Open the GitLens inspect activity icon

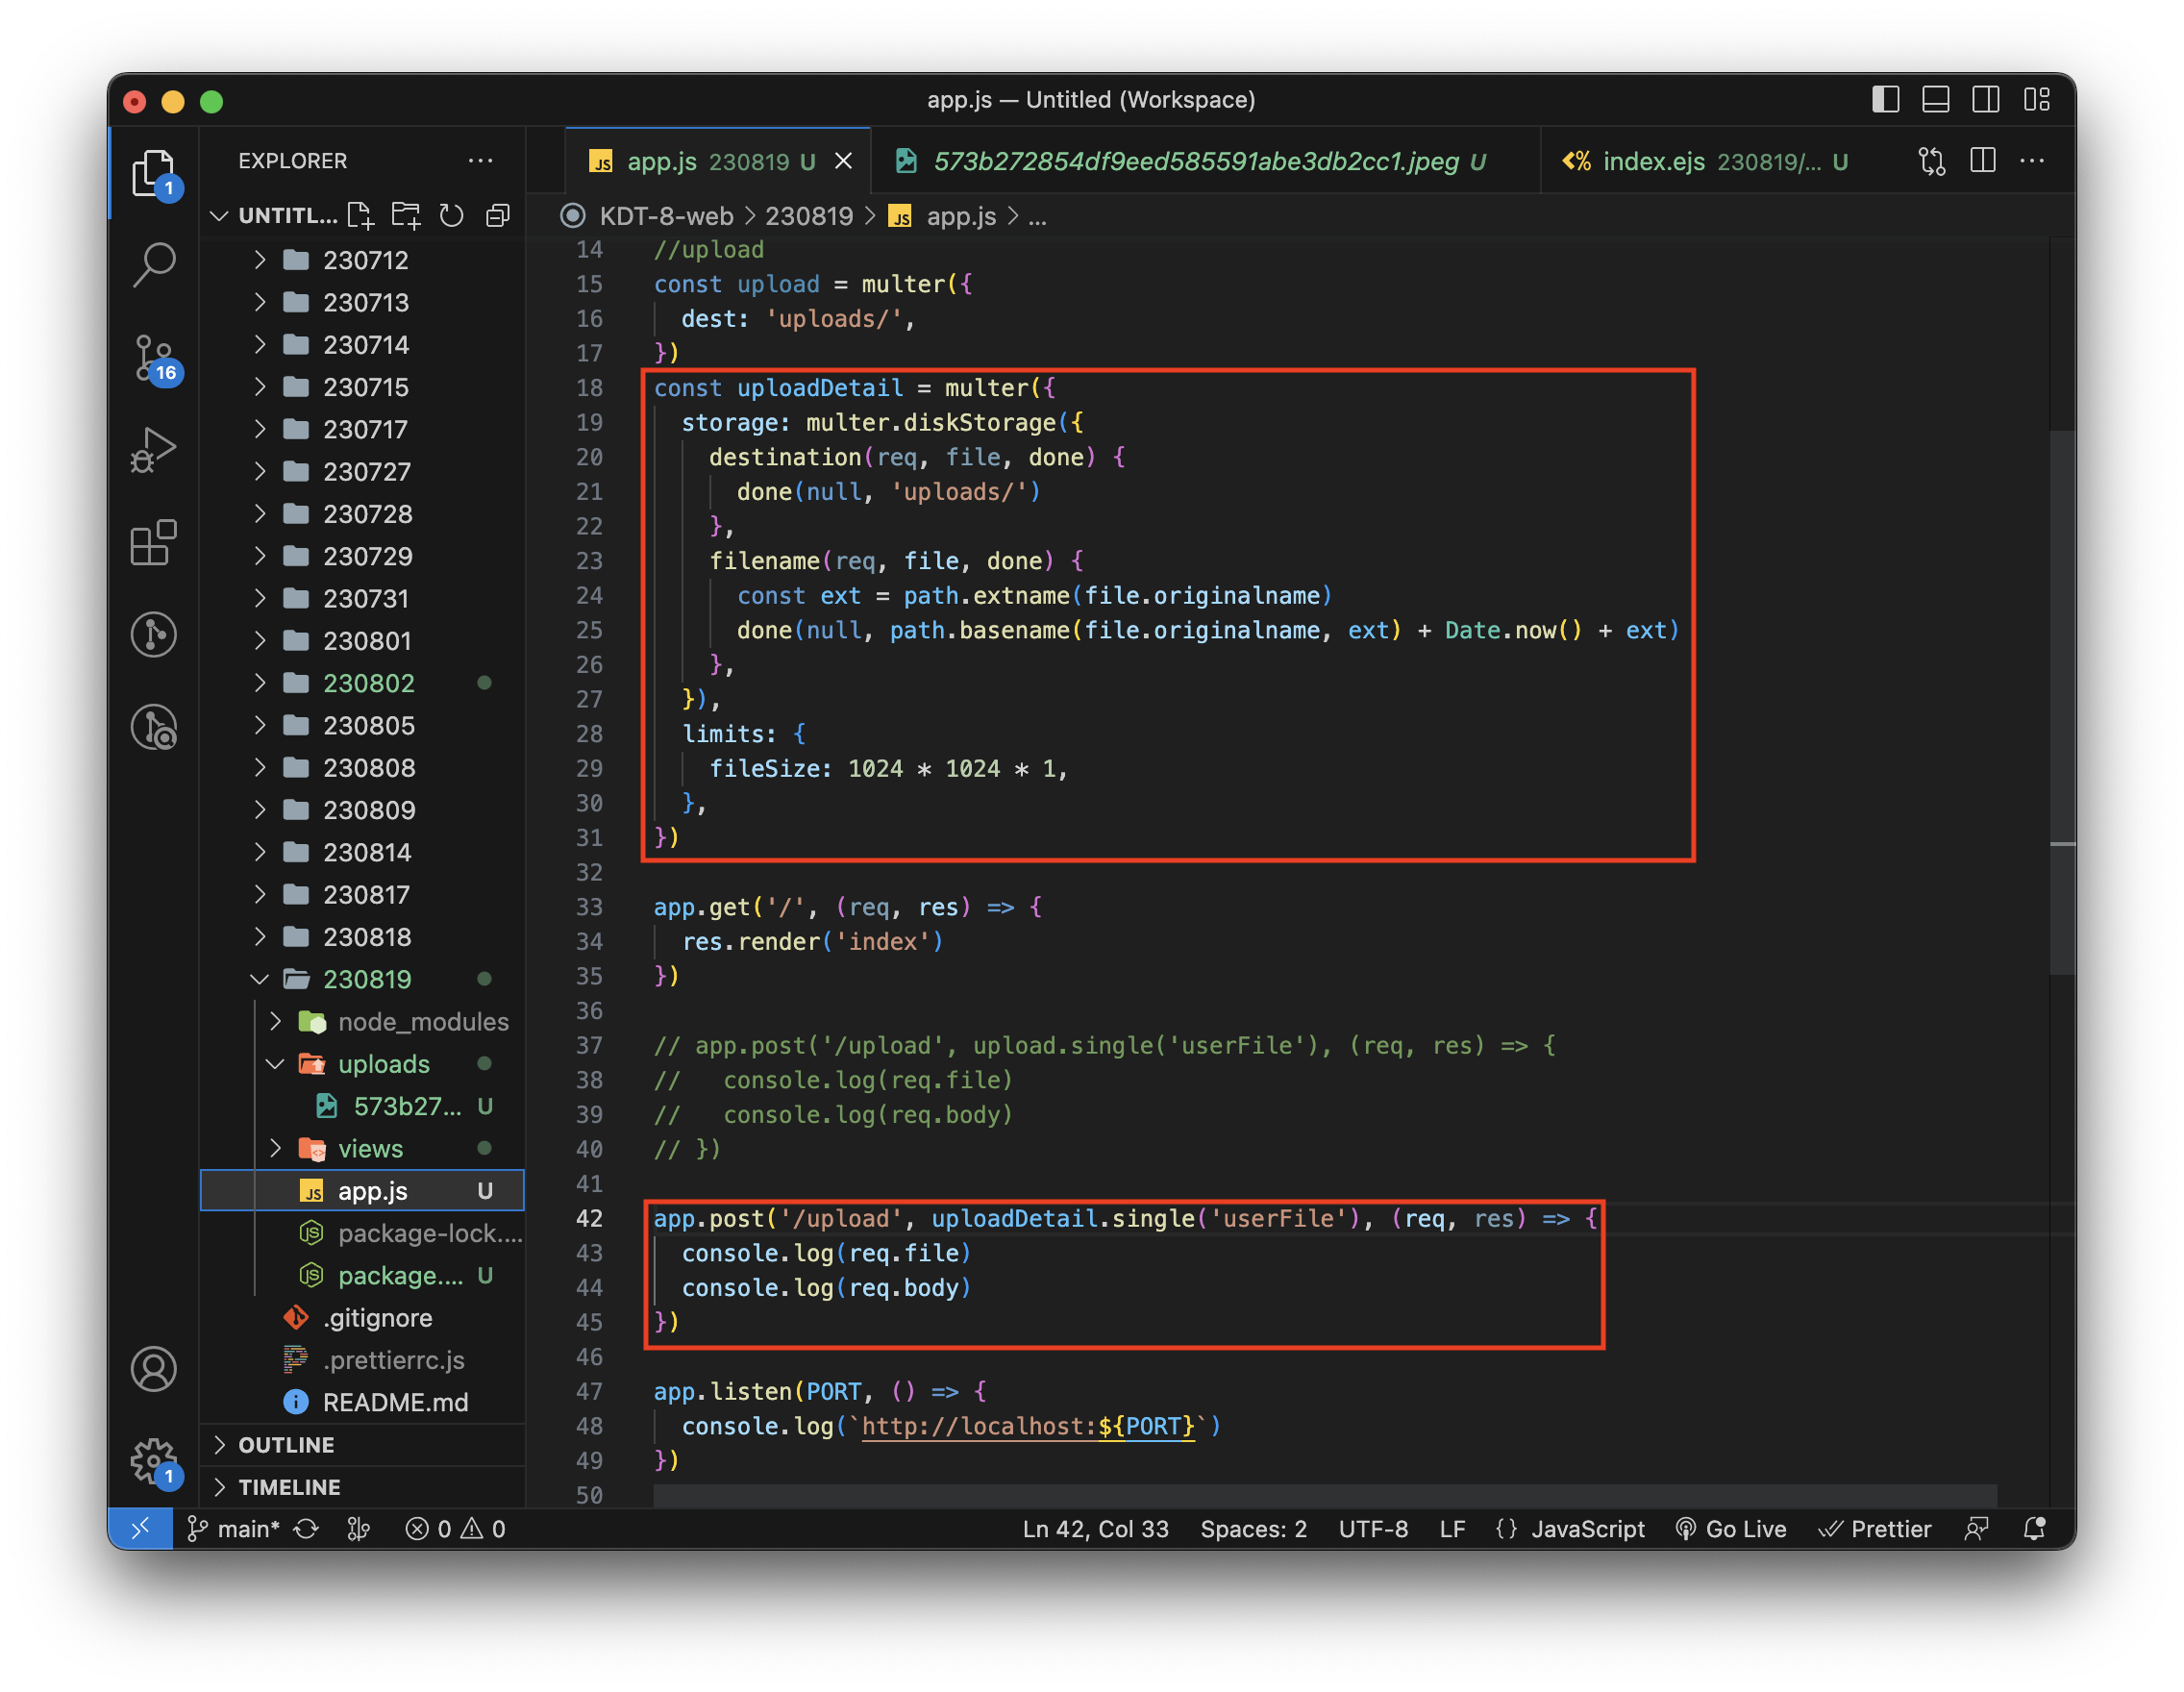[153, 728]
